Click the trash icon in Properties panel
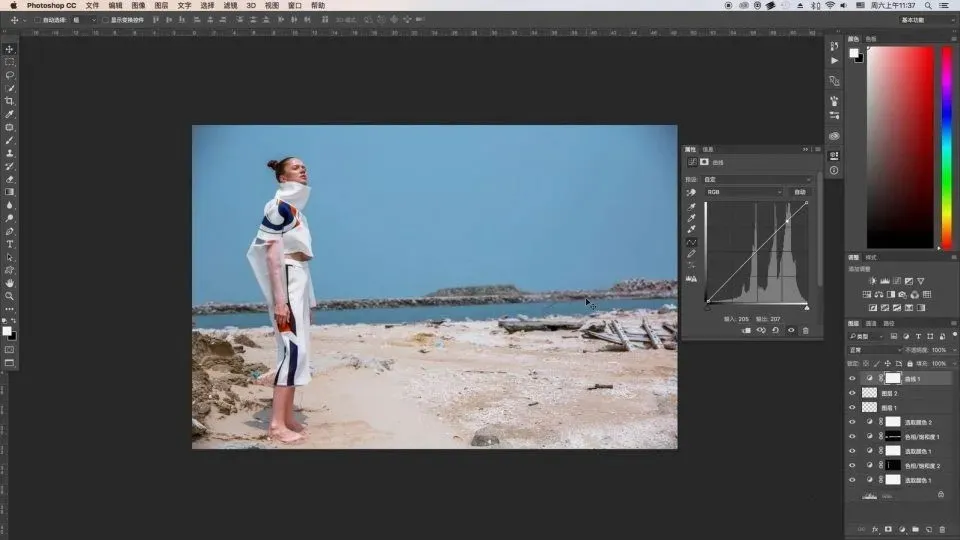This screenshot has width=960, height=540. [805, 330]
